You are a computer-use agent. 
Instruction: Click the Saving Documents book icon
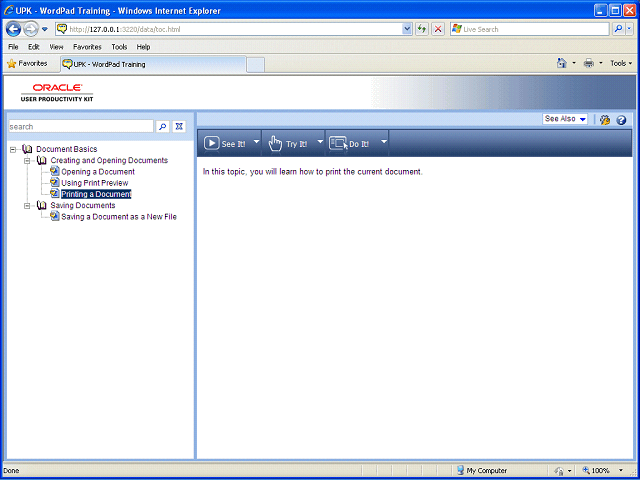[x=41, y=205]
